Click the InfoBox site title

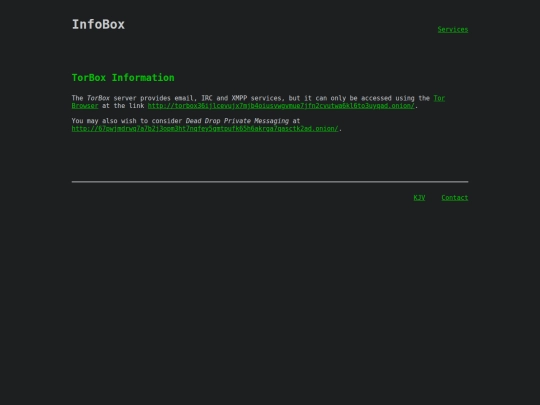click(x=98, y=24)
